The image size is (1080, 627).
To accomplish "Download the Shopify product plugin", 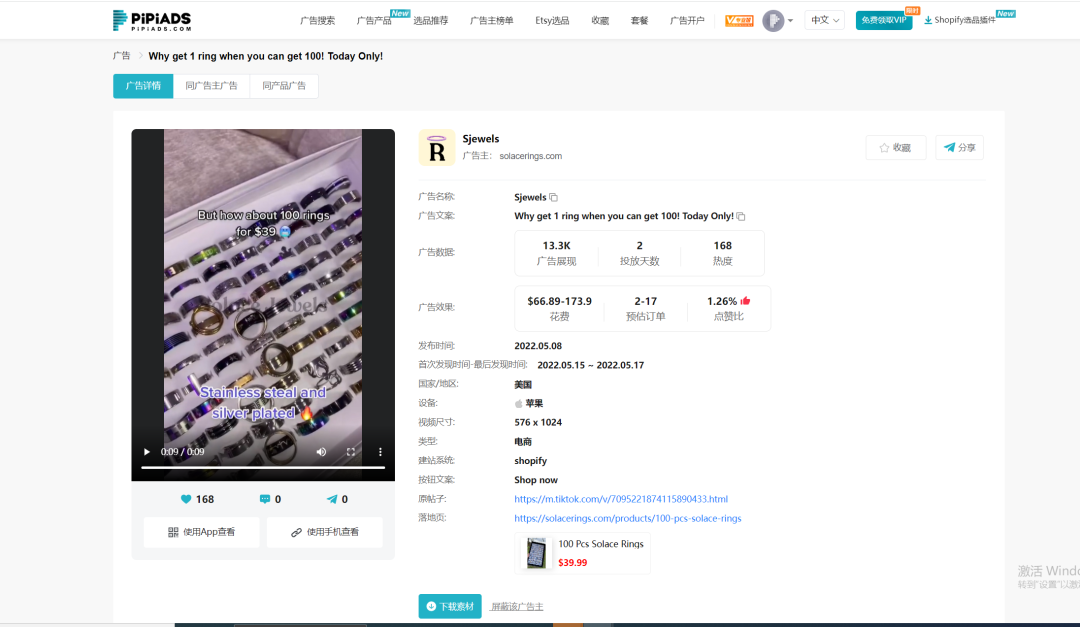I will [x=959, y=20].
